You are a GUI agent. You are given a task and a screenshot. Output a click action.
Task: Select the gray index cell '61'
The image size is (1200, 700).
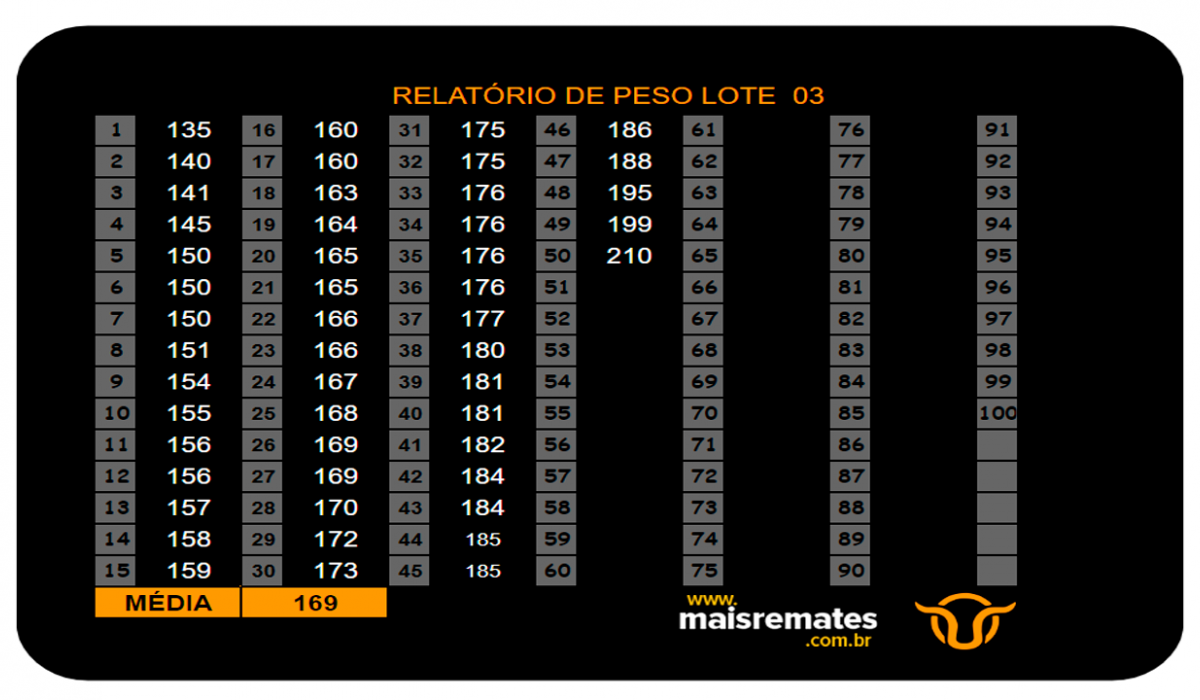coord(704,130)
